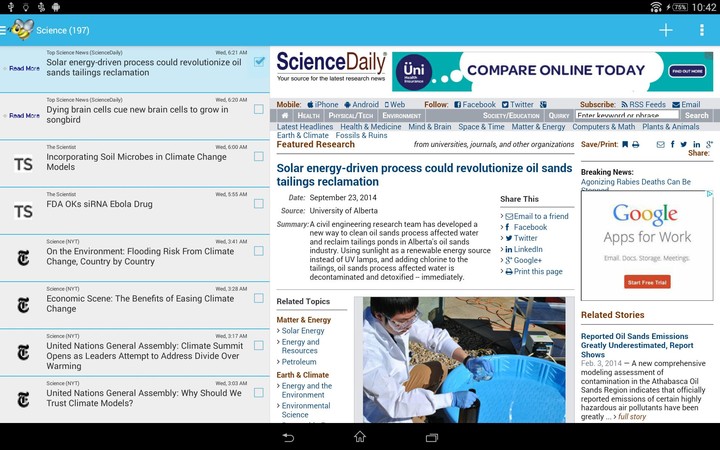Image resolution: width=720 pixels, height=450 pixels.
Task: Open Fossils & Ruins submenu link
Action: tap(361, 135)
